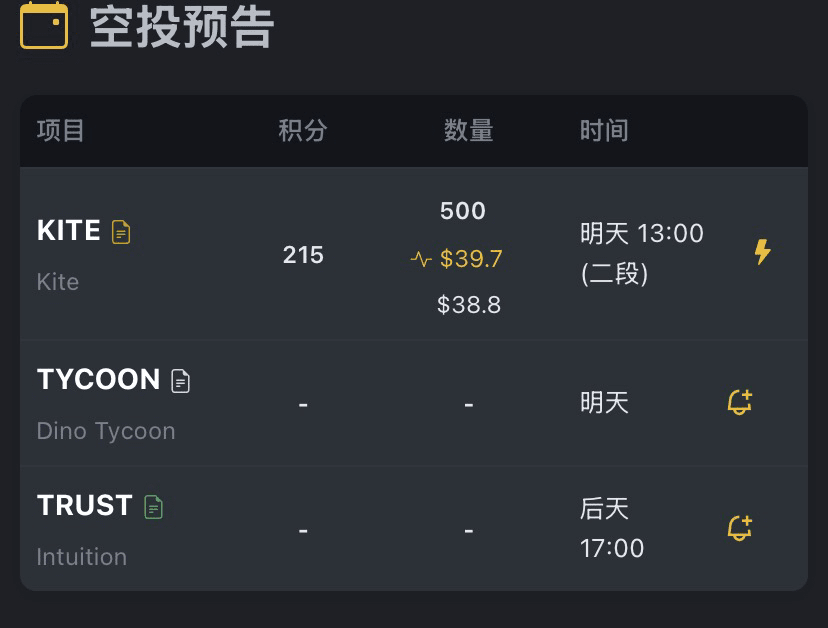Screen dimensions: 828x628
Task: Open the TYCOON document icon
Action: tap(180, 381)
